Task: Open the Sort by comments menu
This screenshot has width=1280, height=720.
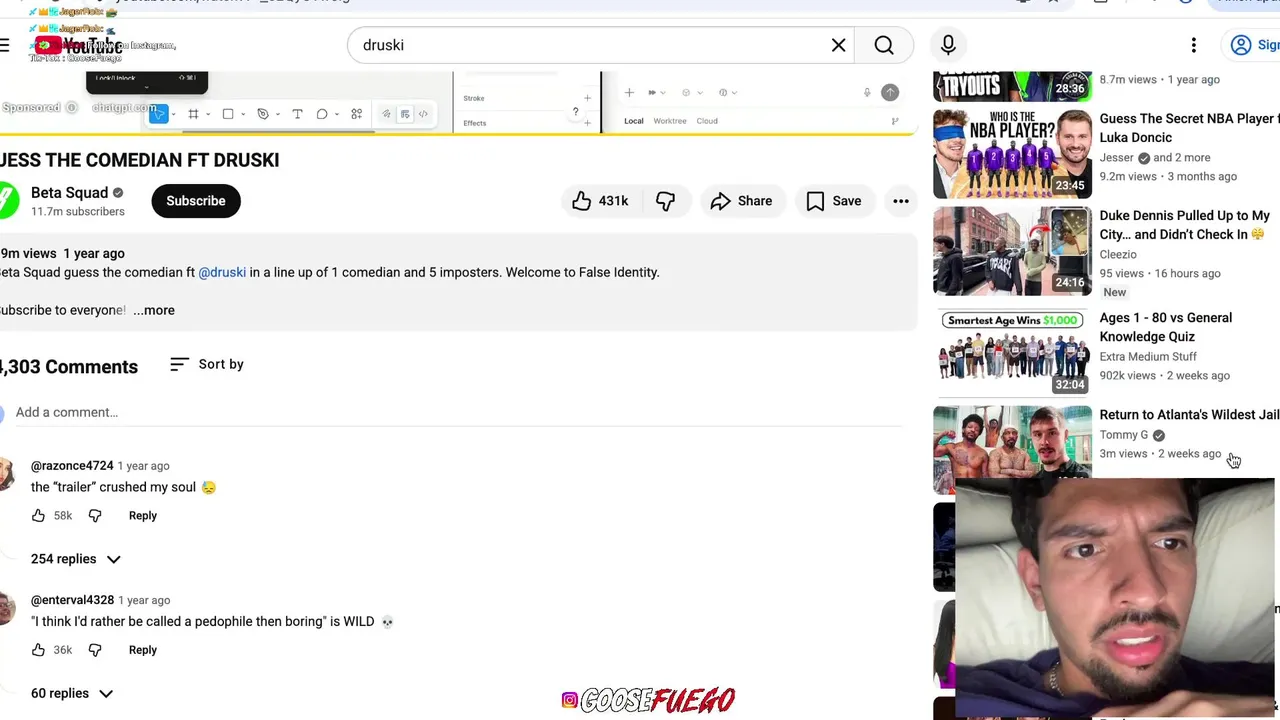Action: click(x=207, y=364)
